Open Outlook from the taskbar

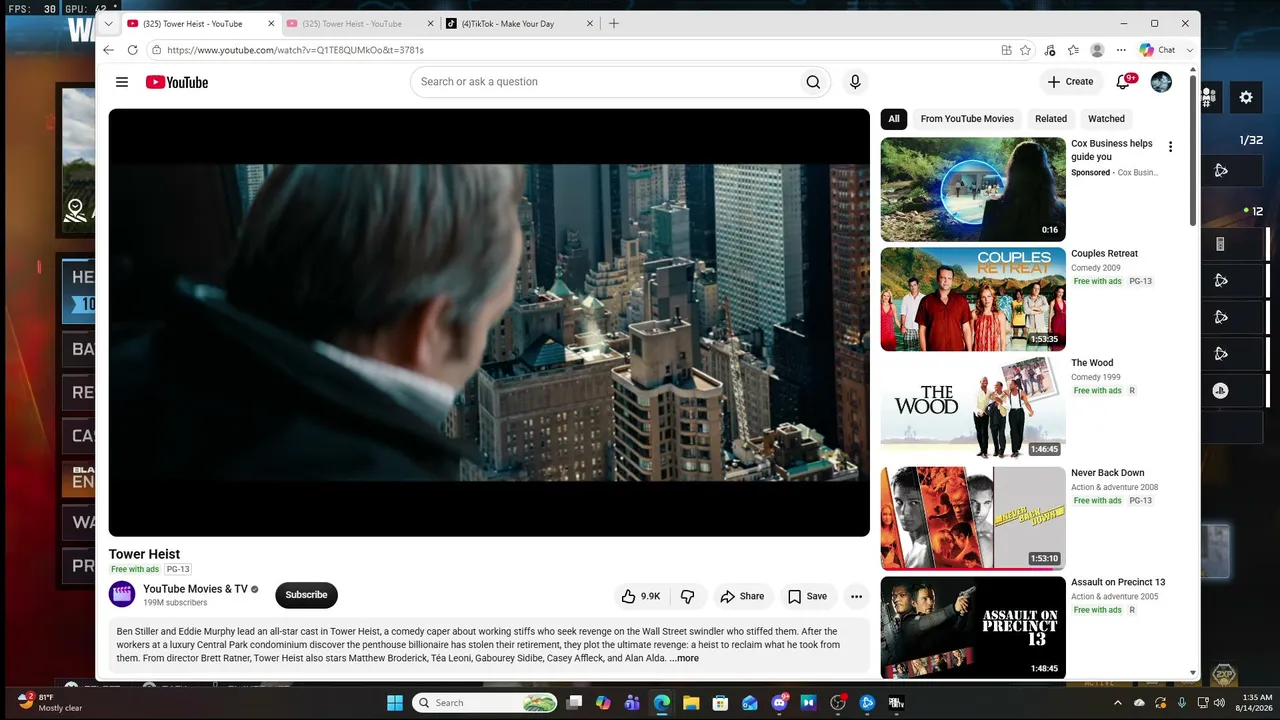[750, 703]
